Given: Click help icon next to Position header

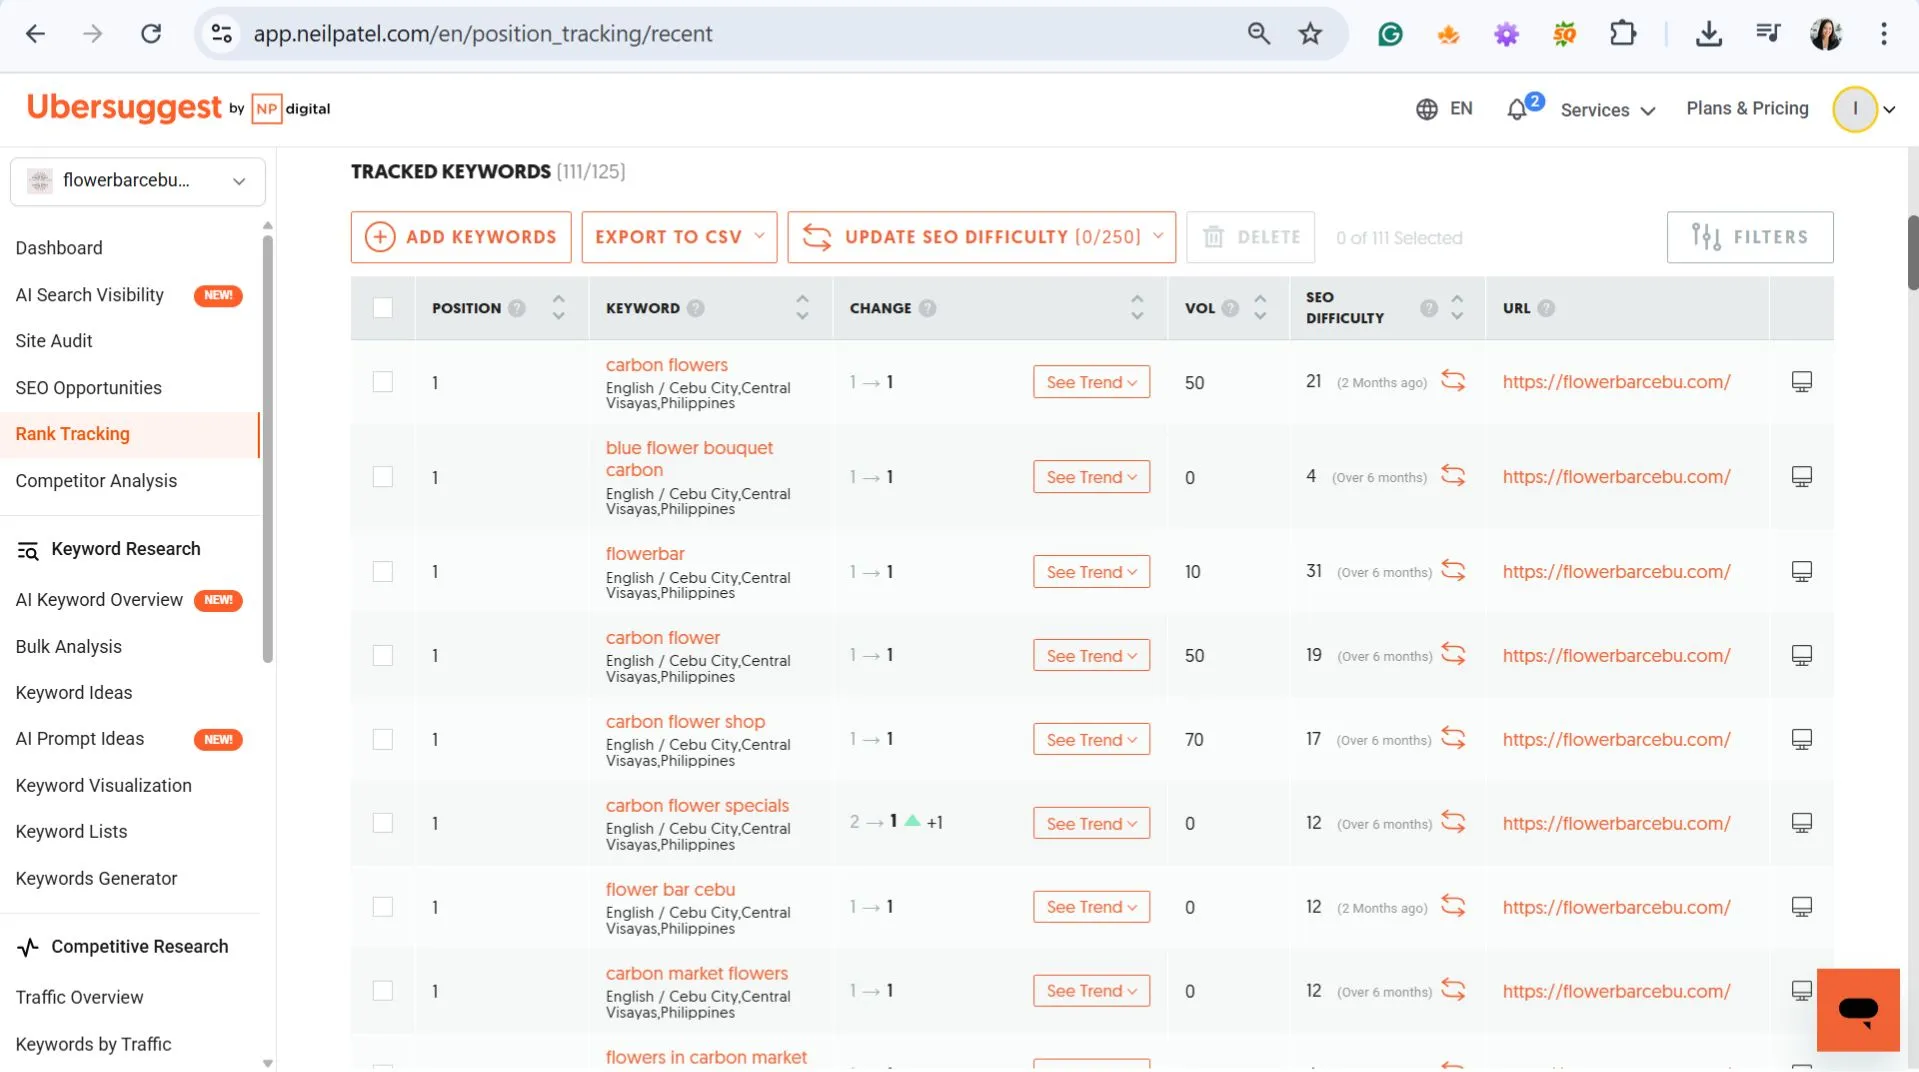Looking at the screenshot, I should coord(517,308).
